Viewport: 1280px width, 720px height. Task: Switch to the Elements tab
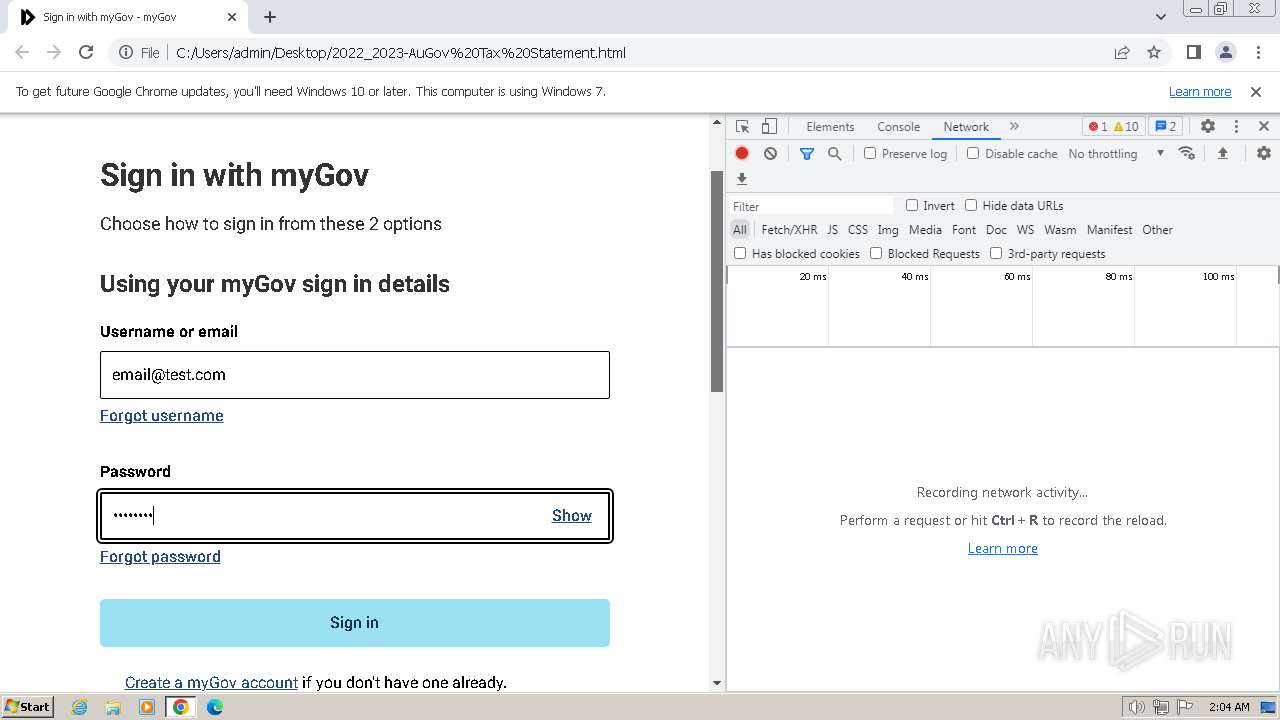(x=830, y=127)
